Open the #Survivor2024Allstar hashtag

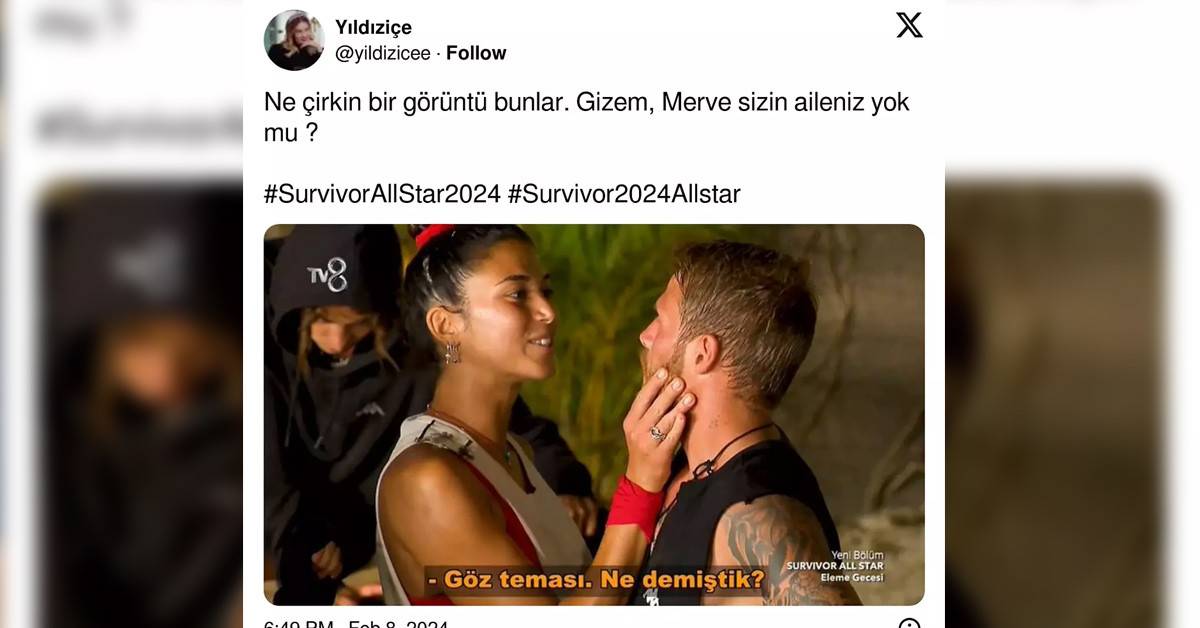click(x=624, y=194)
